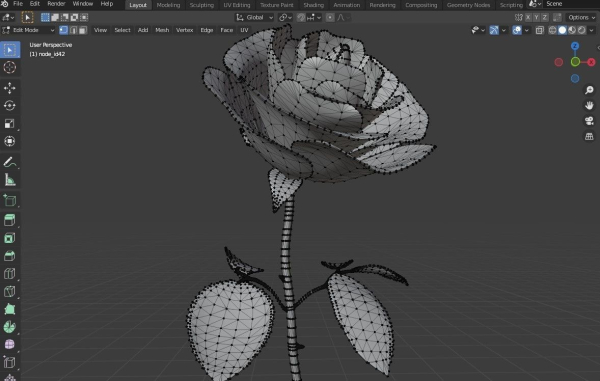Open the shading options dropdown arrow
Viewport: 600px width, 381px height.
[x=592, y=30]
